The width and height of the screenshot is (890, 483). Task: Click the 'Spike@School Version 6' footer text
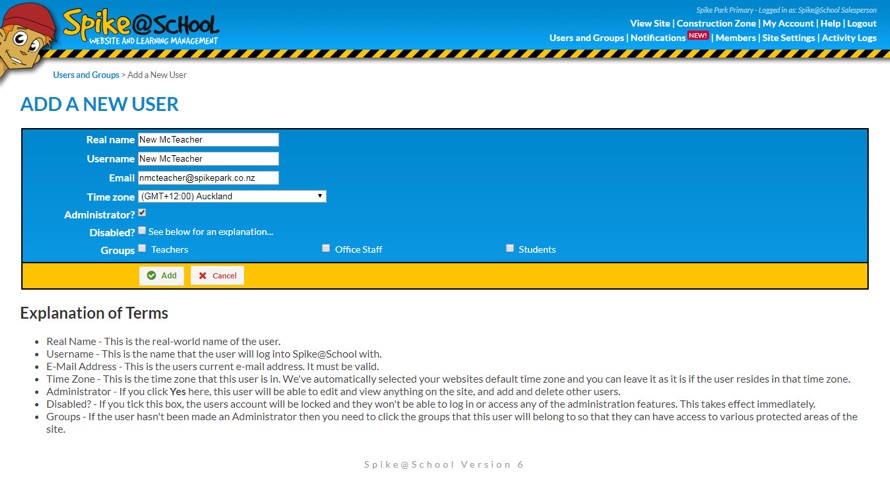pyautogui.click(x=444, y=464)
